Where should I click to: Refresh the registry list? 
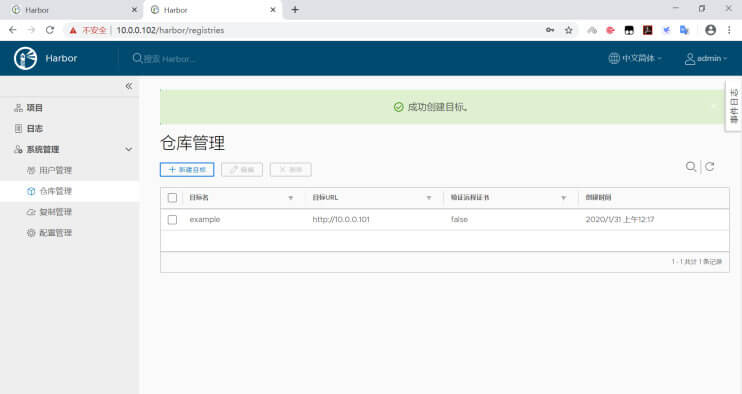coord(710,166)
